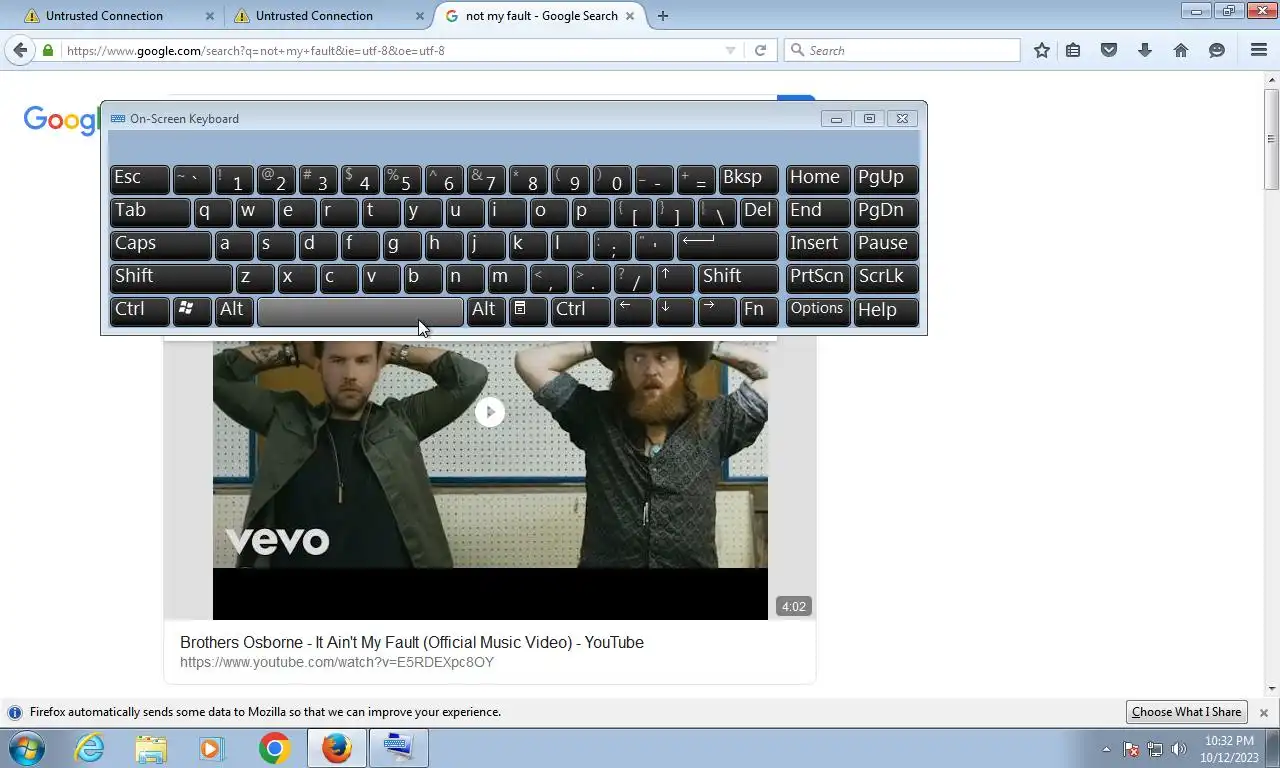Open the Hello chat bubble icon
Viewport: 1280px width, 768px height.
tap(1217, 50)
